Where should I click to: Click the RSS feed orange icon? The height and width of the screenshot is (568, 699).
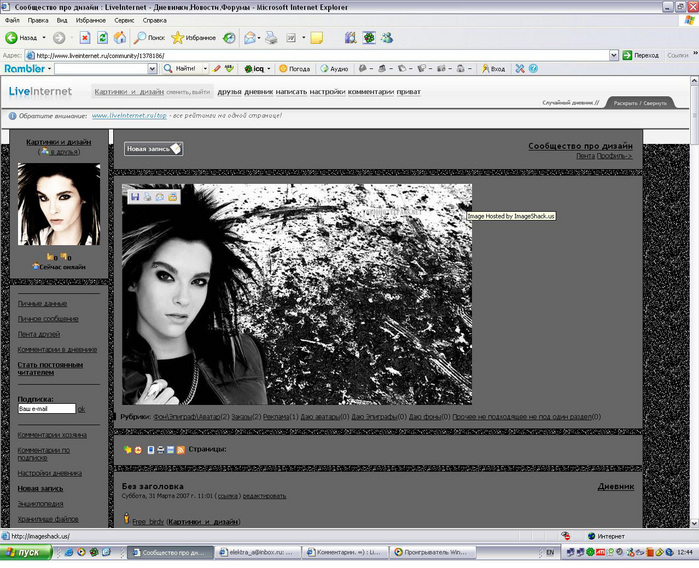point(181,450)
